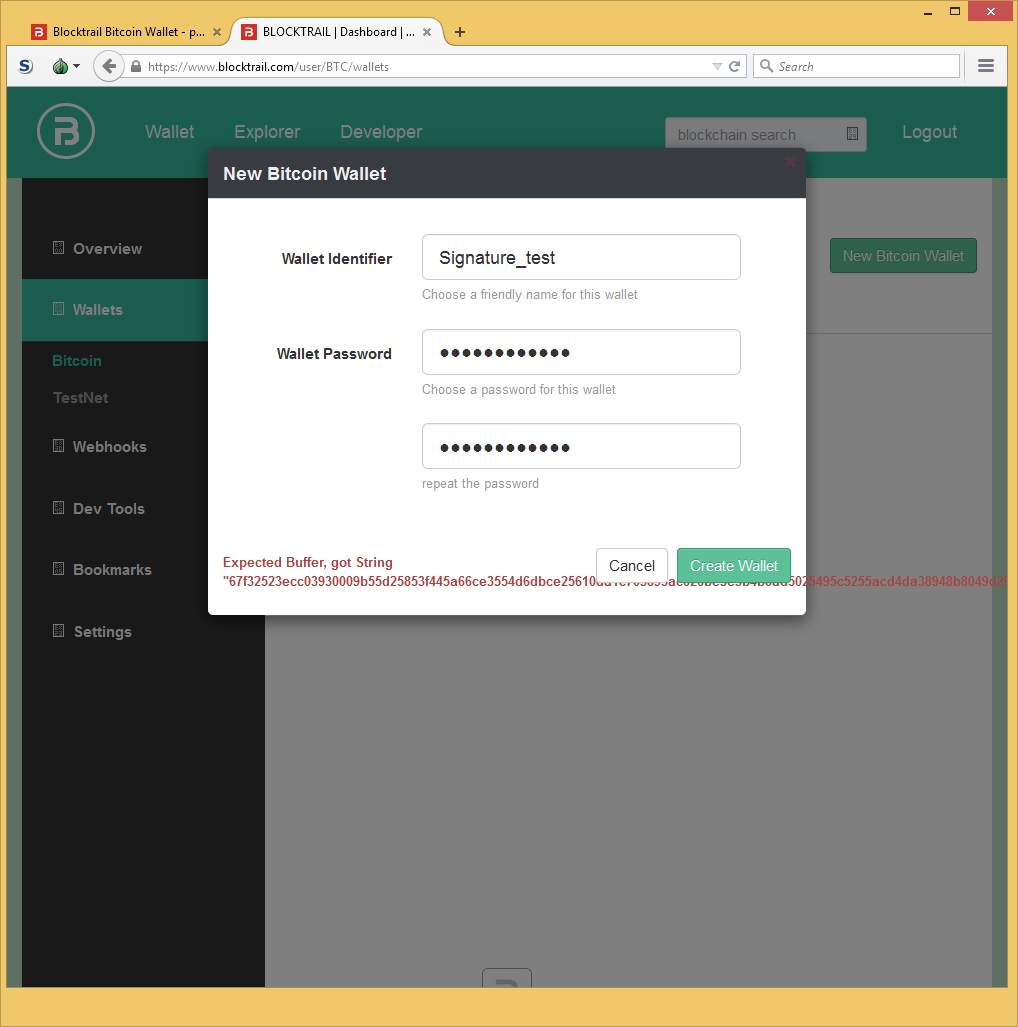
Task: Open the browser hamburger menu
Action: click(x=986, y=66)
